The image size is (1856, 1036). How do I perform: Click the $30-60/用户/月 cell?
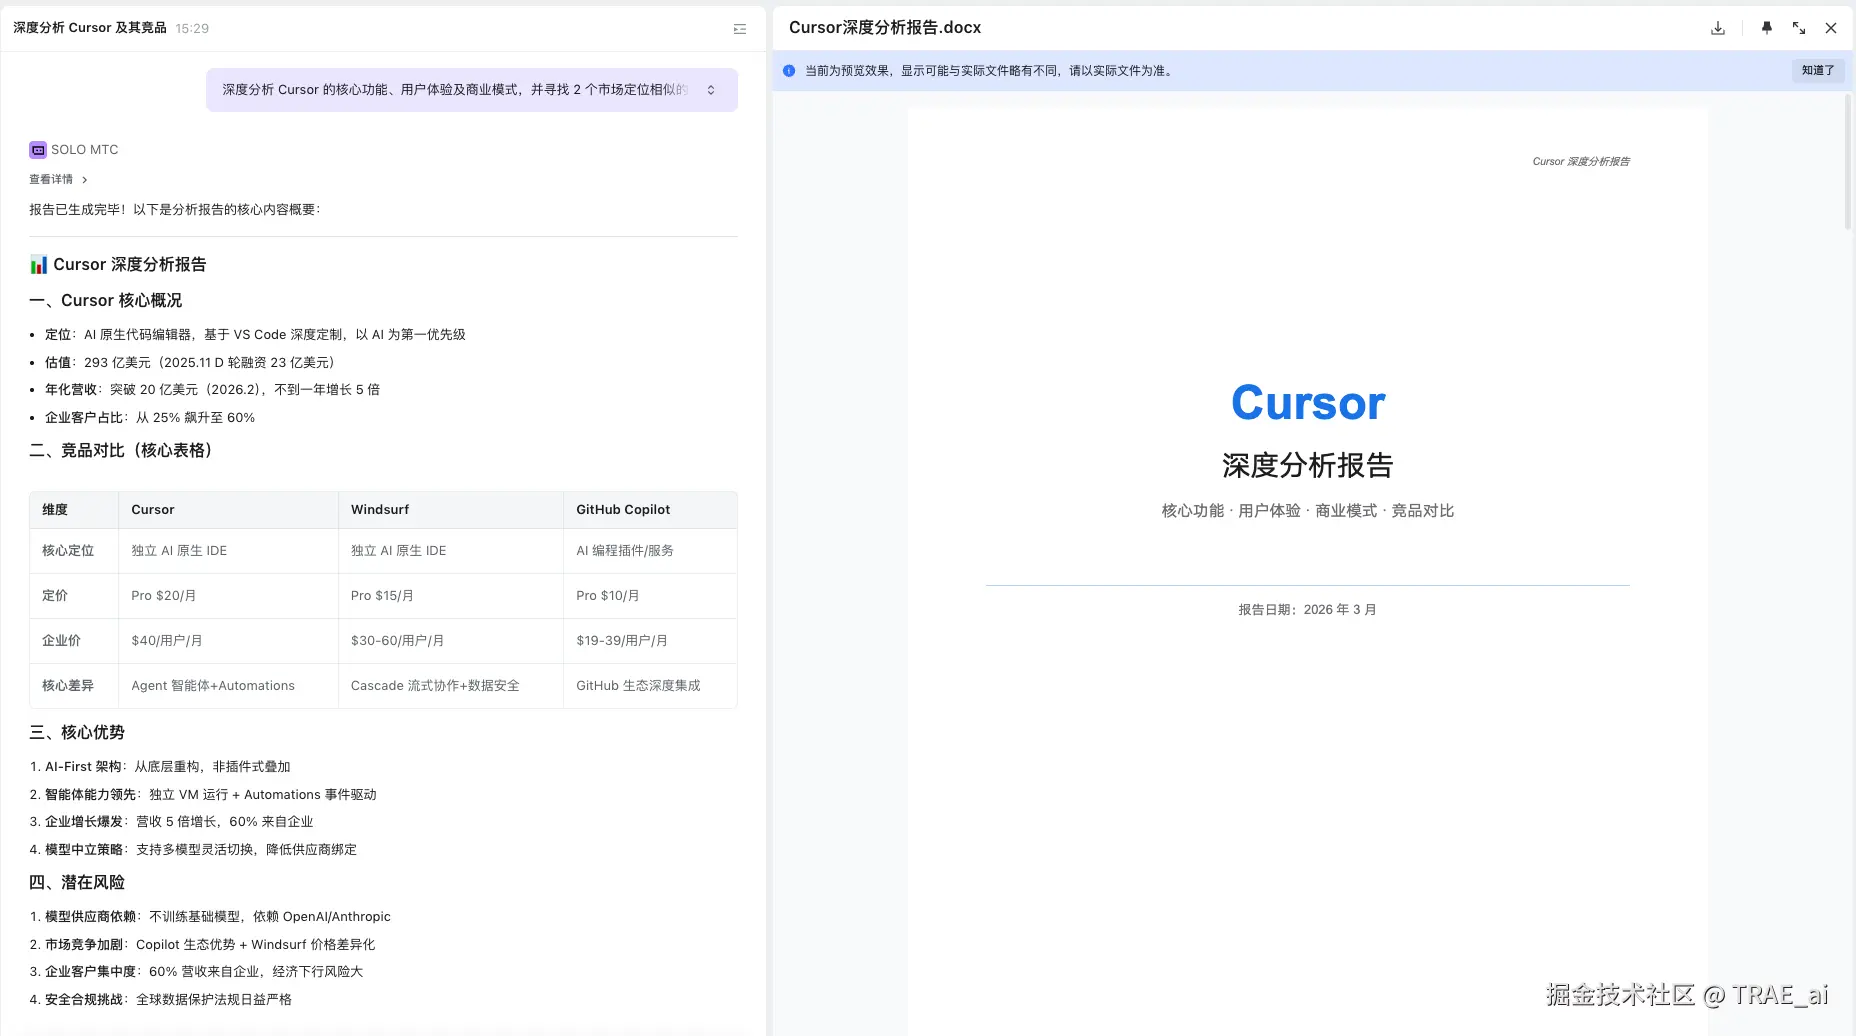coord(398,641)
